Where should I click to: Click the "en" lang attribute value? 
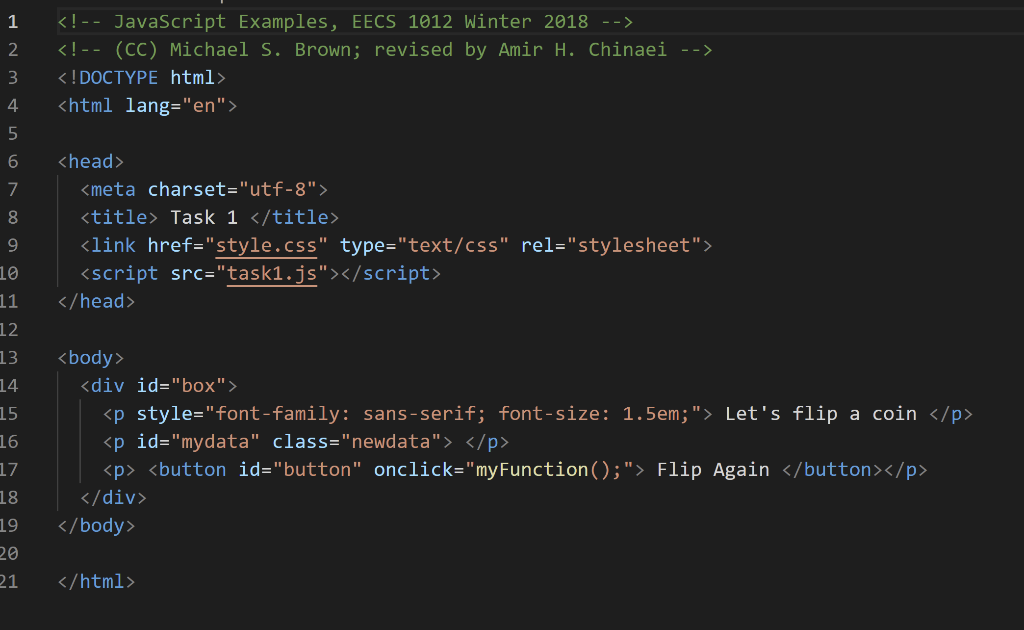(204, 106)
